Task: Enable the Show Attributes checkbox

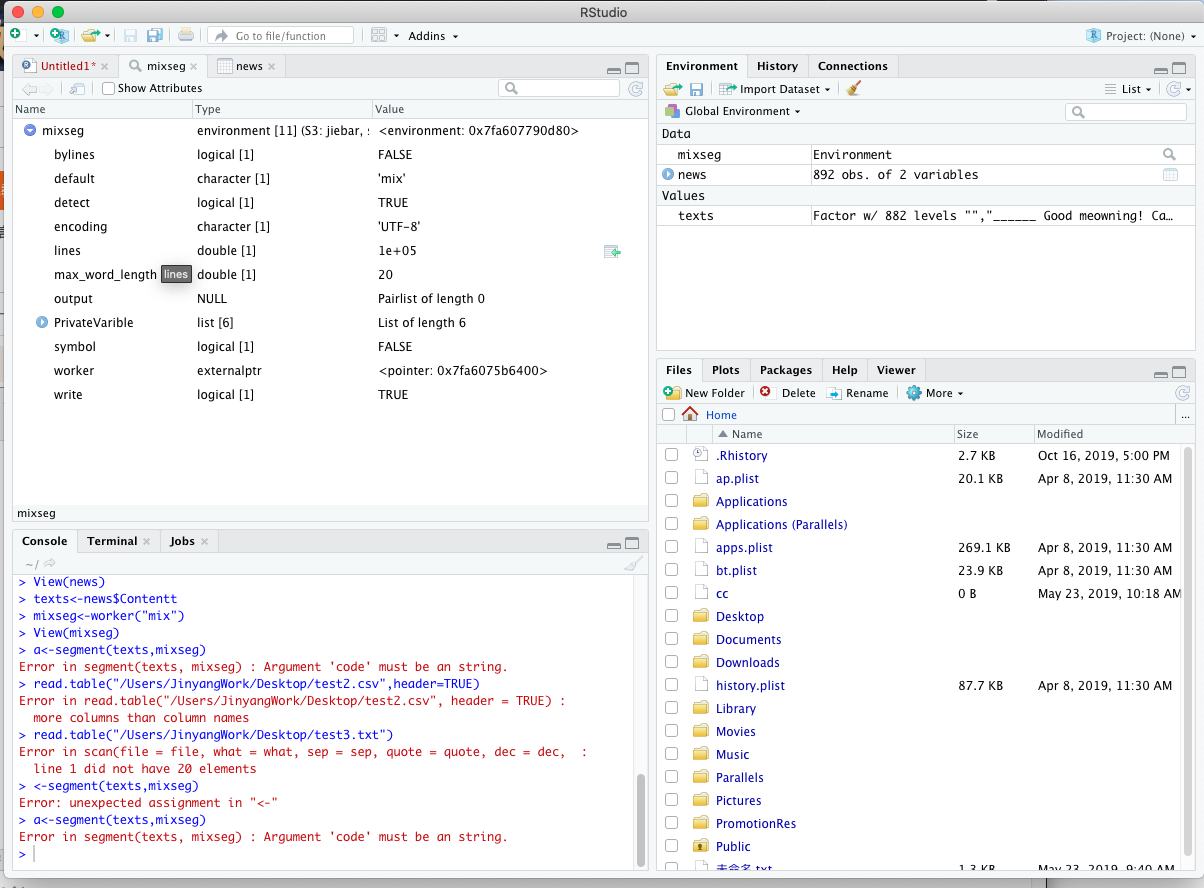Action: point(109,88)
